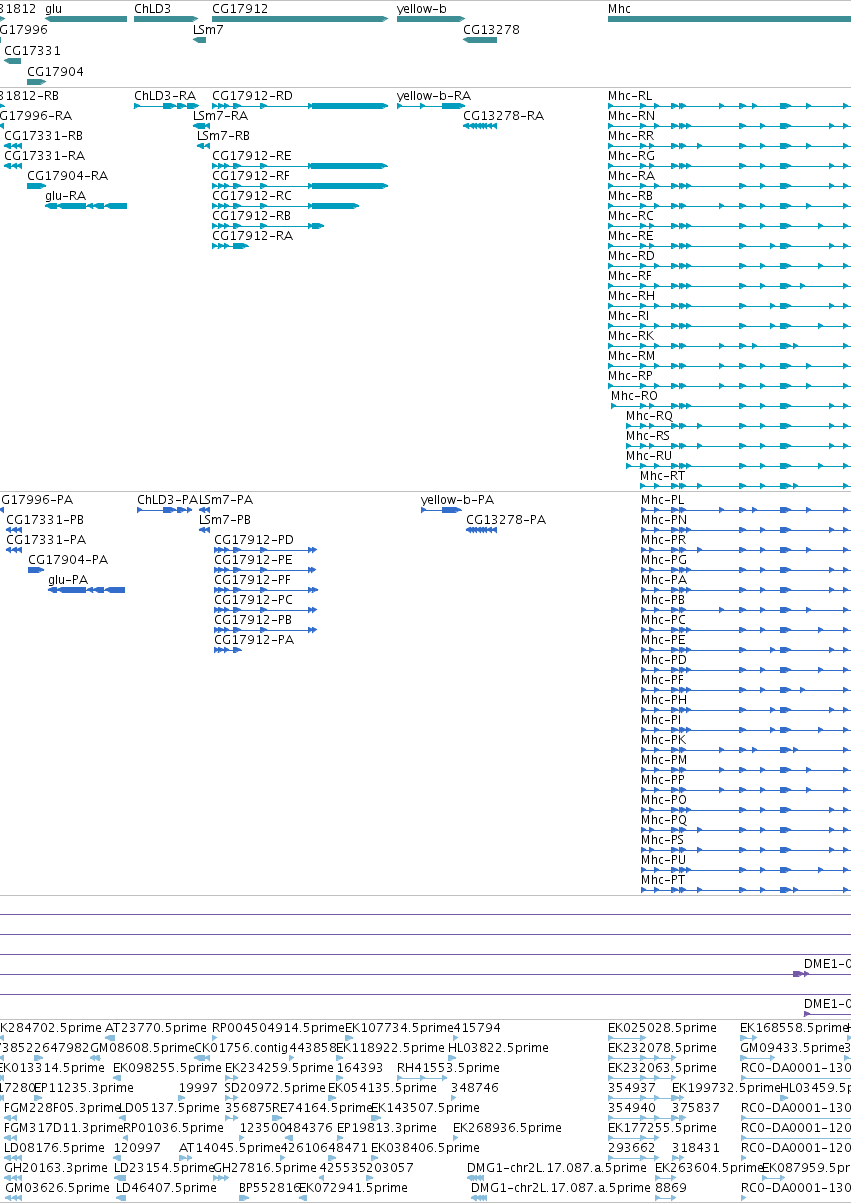Click protein CG13278-PA
Screen dimensions: 851x1203
[506, 520]
